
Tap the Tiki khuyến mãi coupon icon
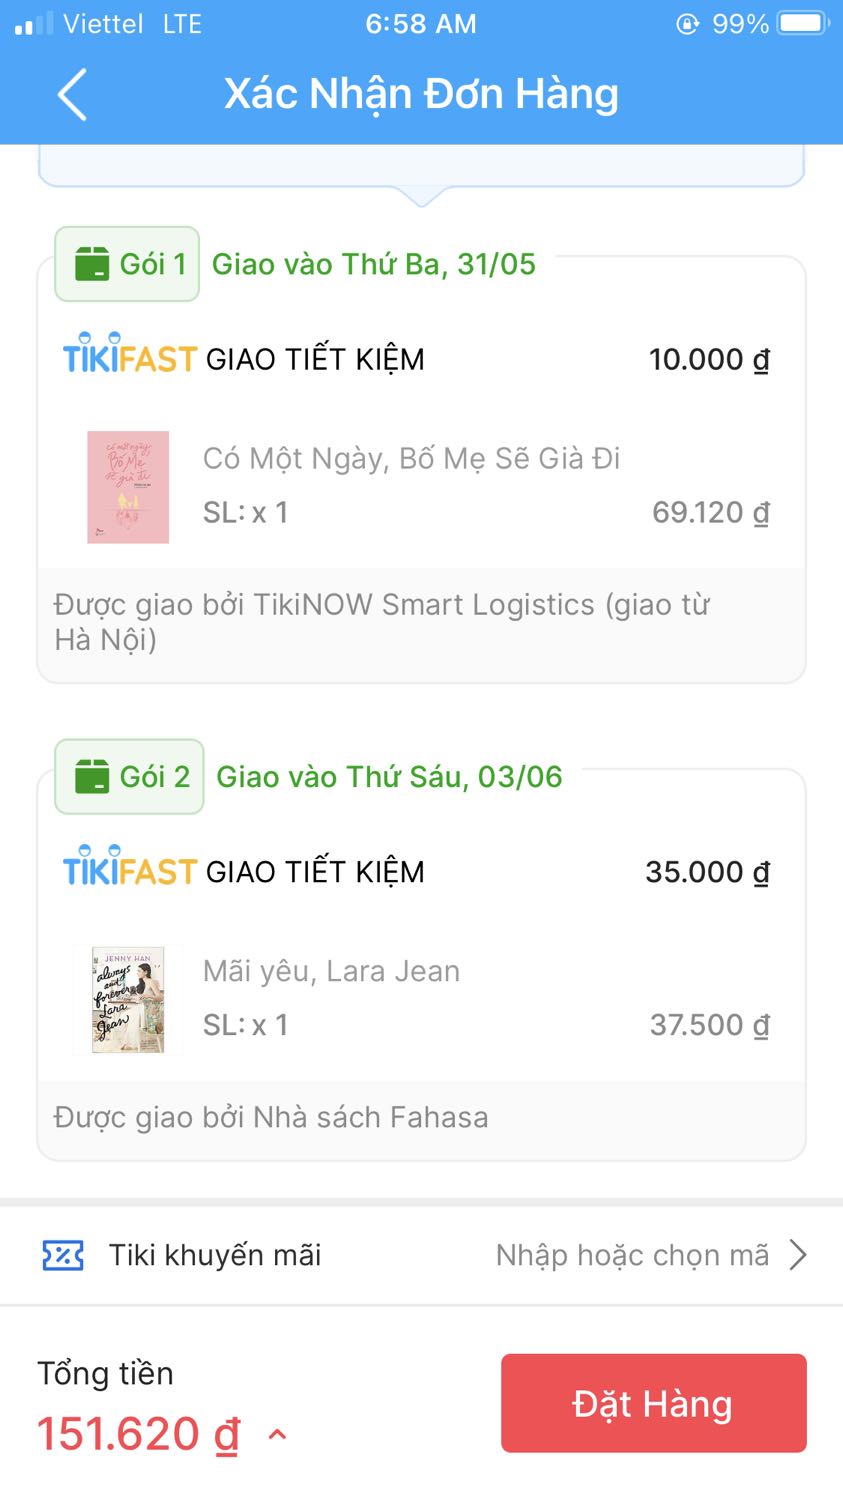[63, 1255]
